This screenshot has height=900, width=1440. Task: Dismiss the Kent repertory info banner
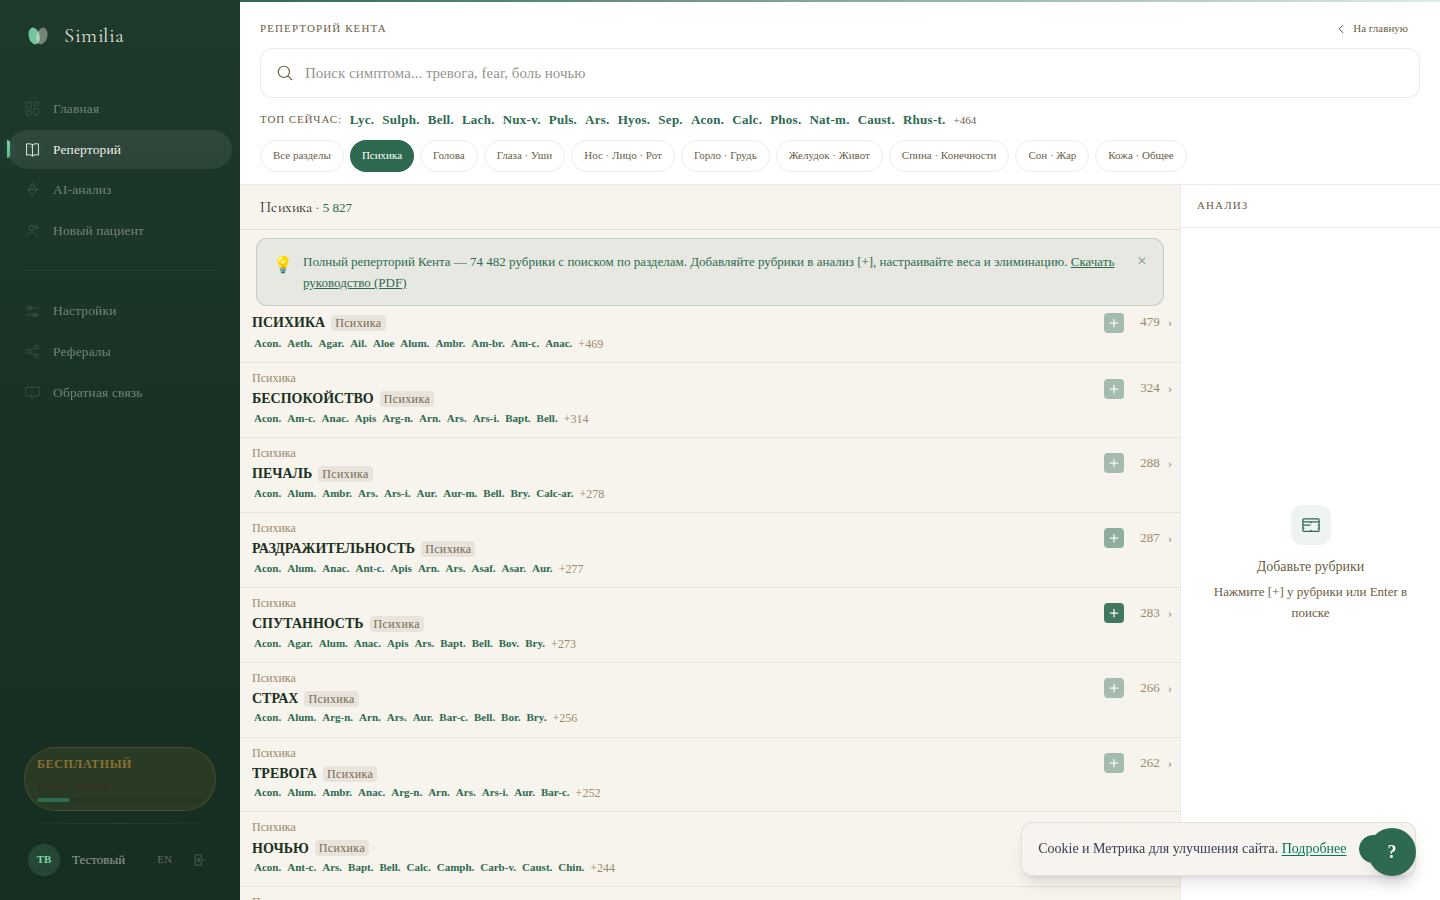click(x=1142, y=261)
